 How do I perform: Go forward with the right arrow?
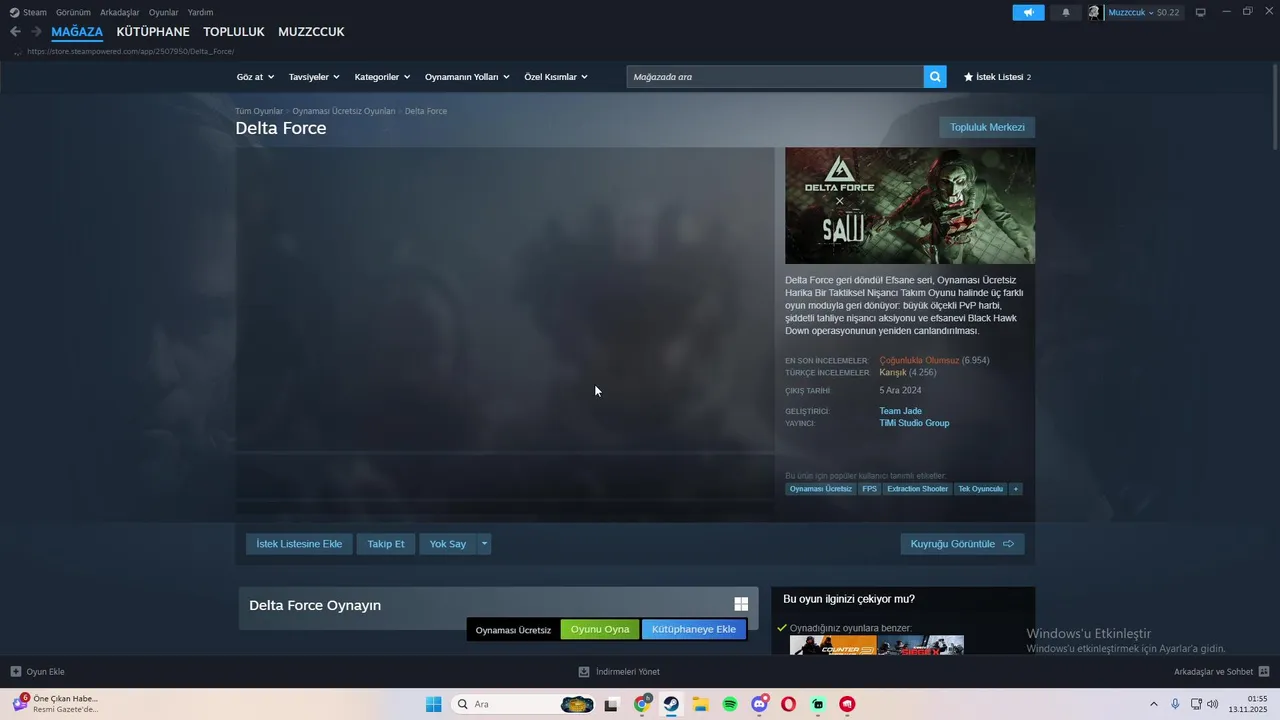coord(36,32)
